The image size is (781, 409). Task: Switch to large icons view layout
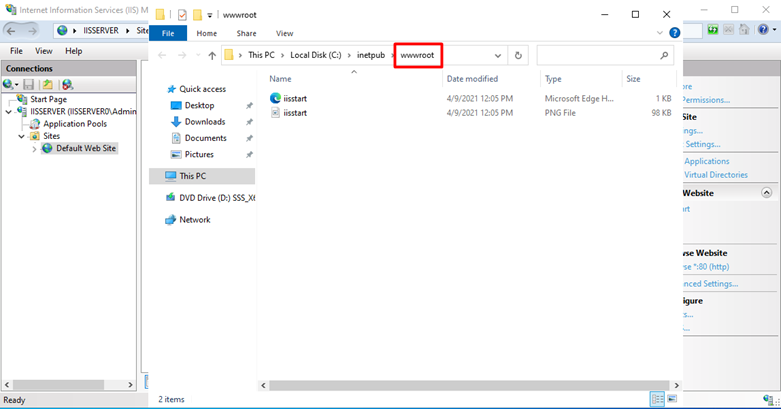672,399
